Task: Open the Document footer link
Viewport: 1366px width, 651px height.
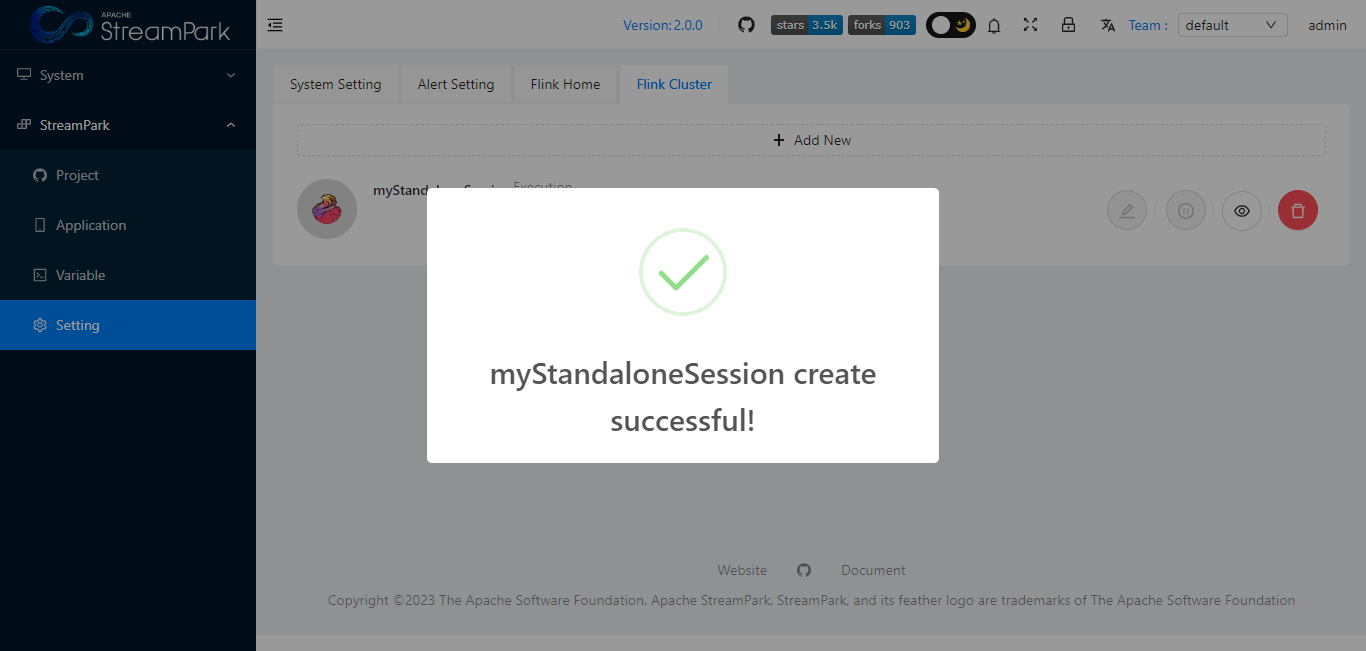Action: (x=873, y=570)
